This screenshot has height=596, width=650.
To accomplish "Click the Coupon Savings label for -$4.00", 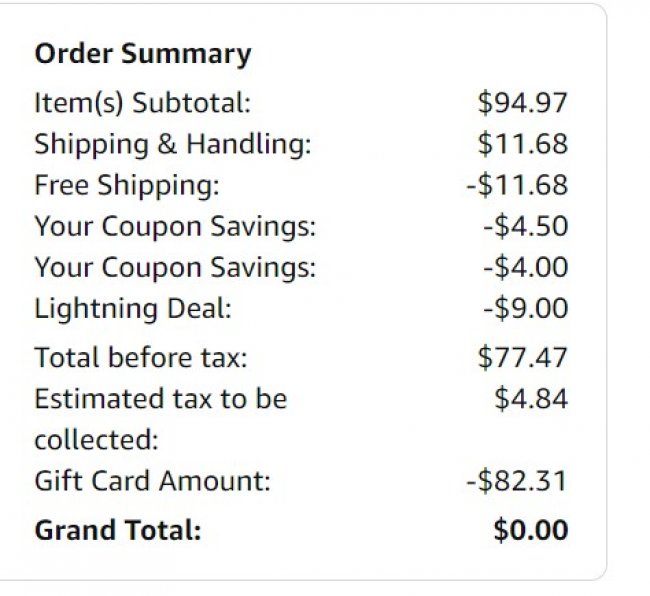I will pyautogui.click(x=175, y=267).
